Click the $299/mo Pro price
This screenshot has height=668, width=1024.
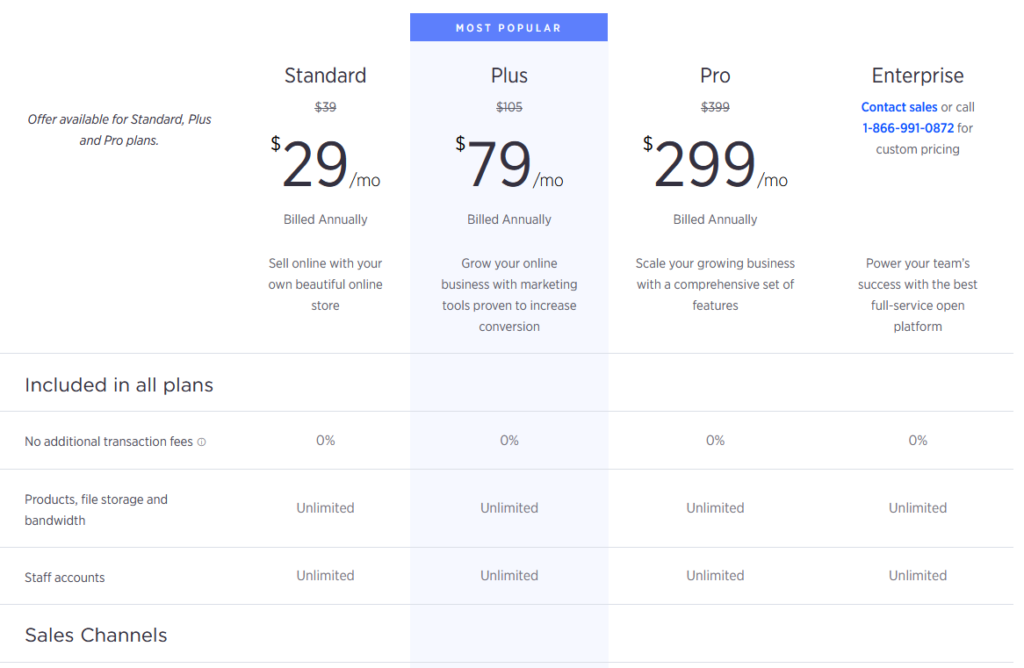click(715, 163)
